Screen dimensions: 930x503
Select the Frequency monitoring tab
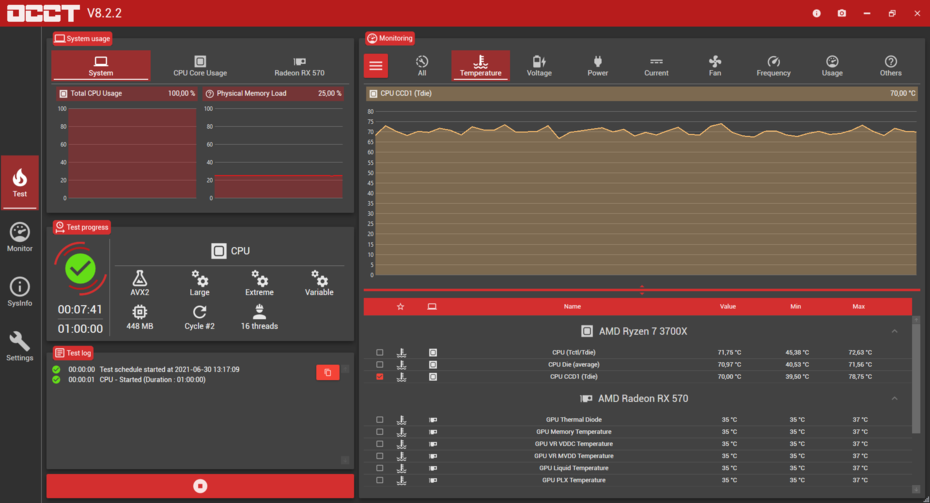773,66
